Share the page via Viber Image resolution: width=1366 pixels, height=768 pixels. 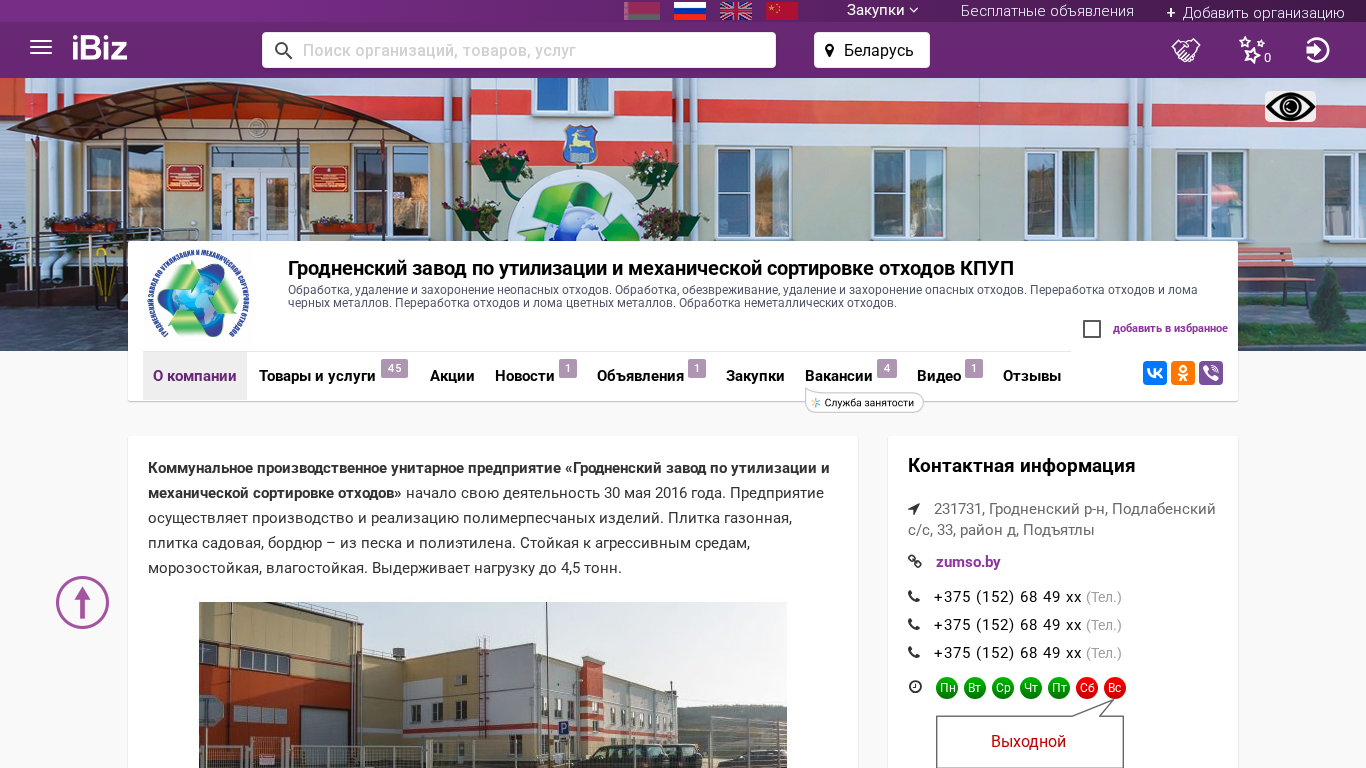(x=1211, y=373)
